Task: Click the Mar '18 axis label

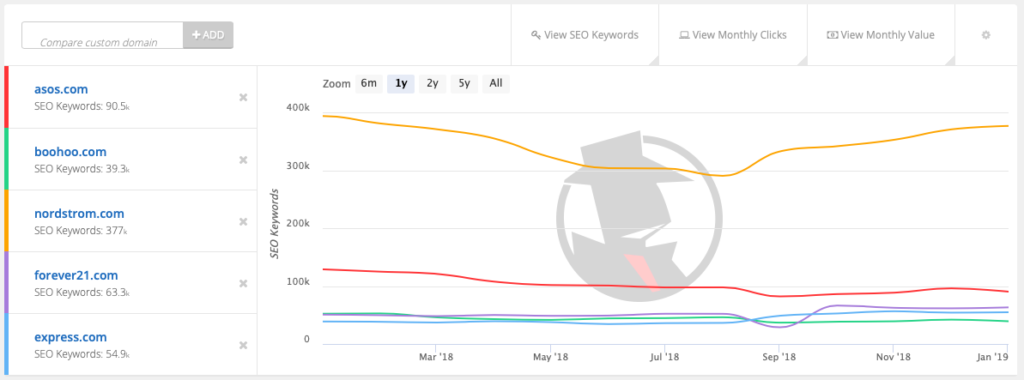Action: [436, 358]
